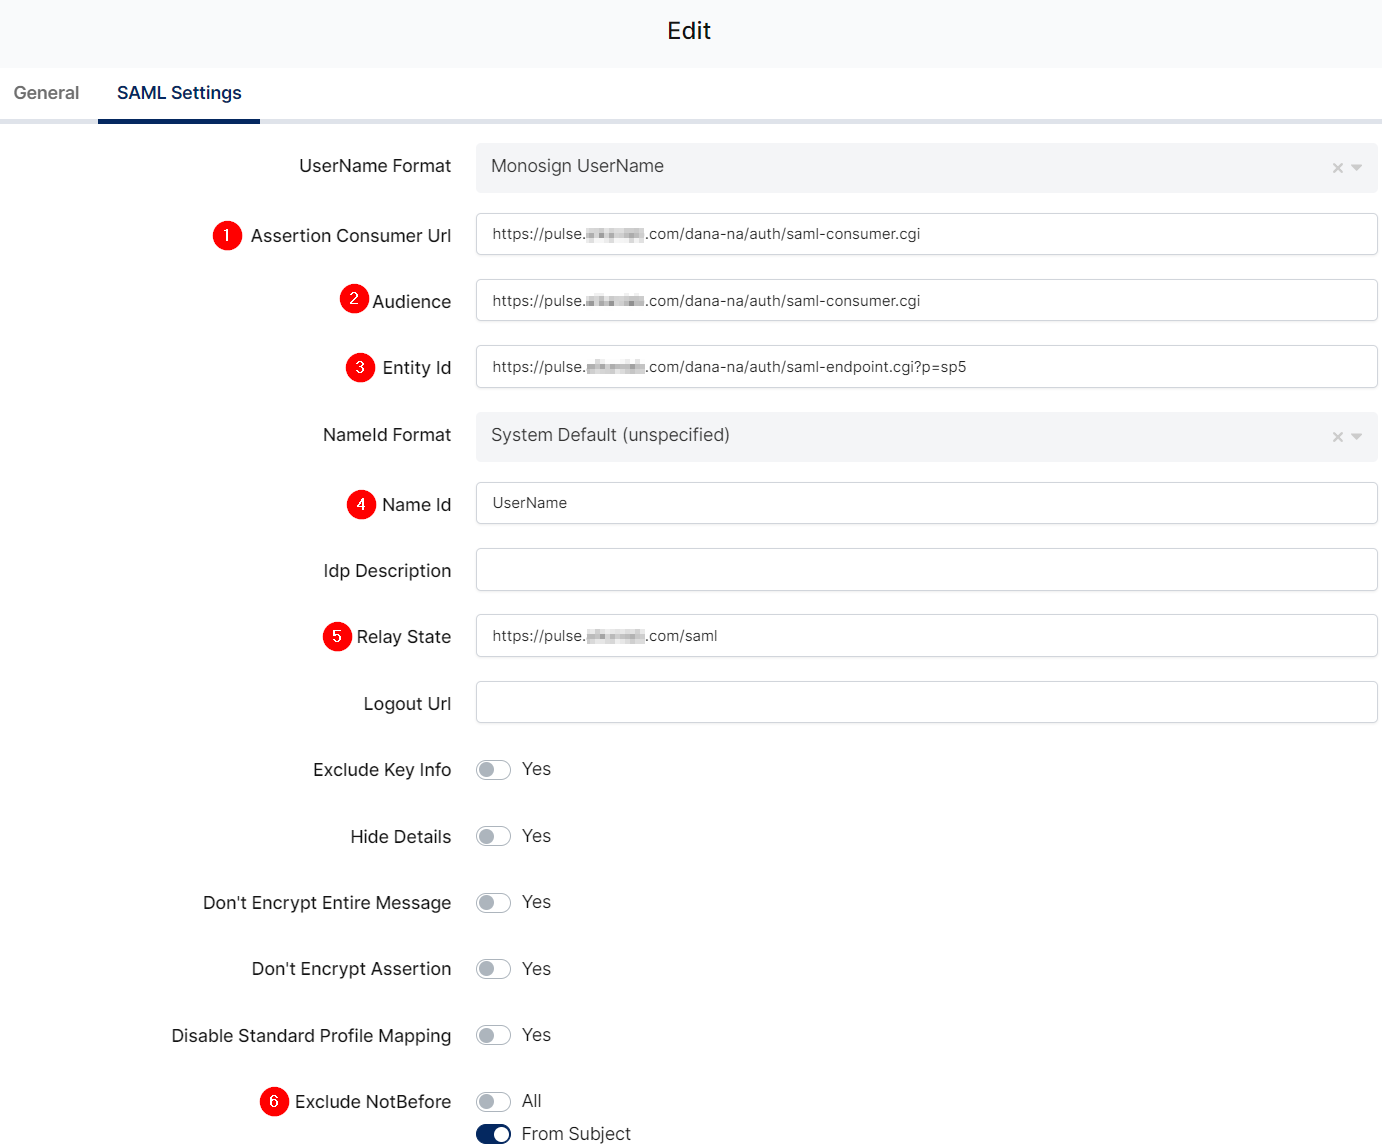Image resolution: width=1382 pixels, height=1147 pixels.
Task: Expand the NameId Format dropdown arrow
Action: [x=1357, y=437]
